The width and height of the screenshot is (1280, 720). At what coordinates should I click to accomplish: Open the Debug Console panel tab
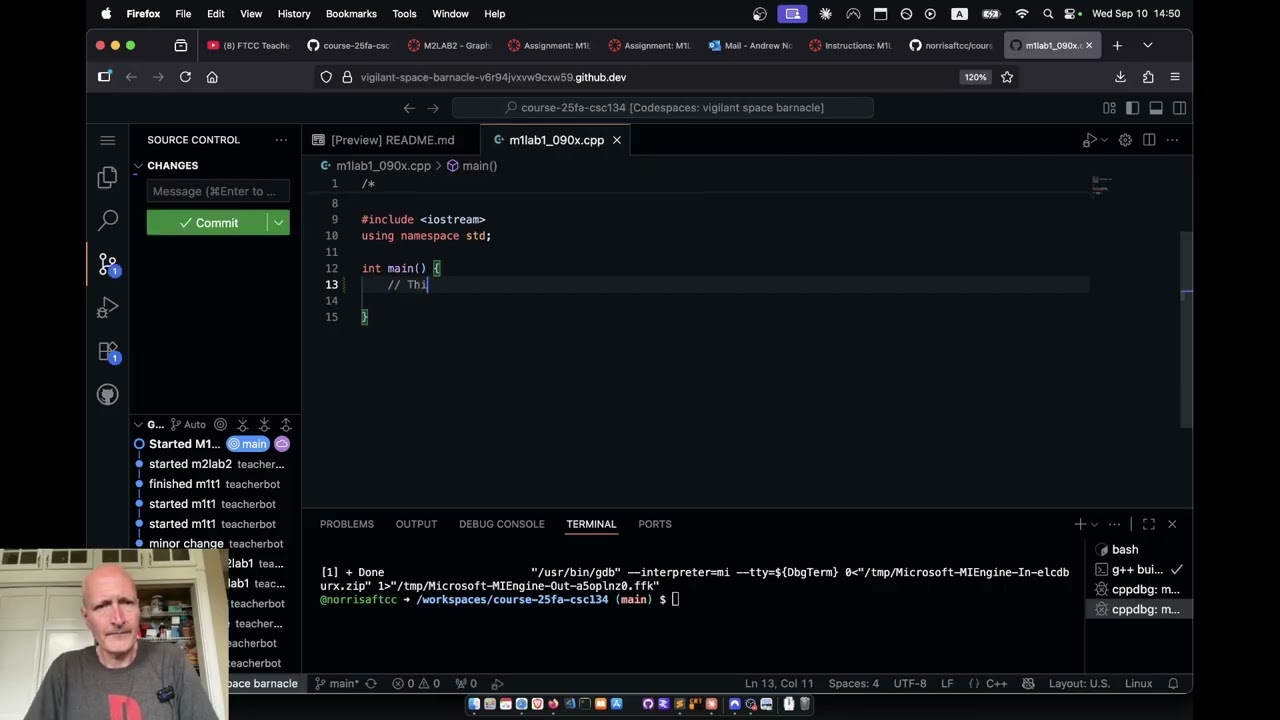pyautogui.click(x=502, y=524)
